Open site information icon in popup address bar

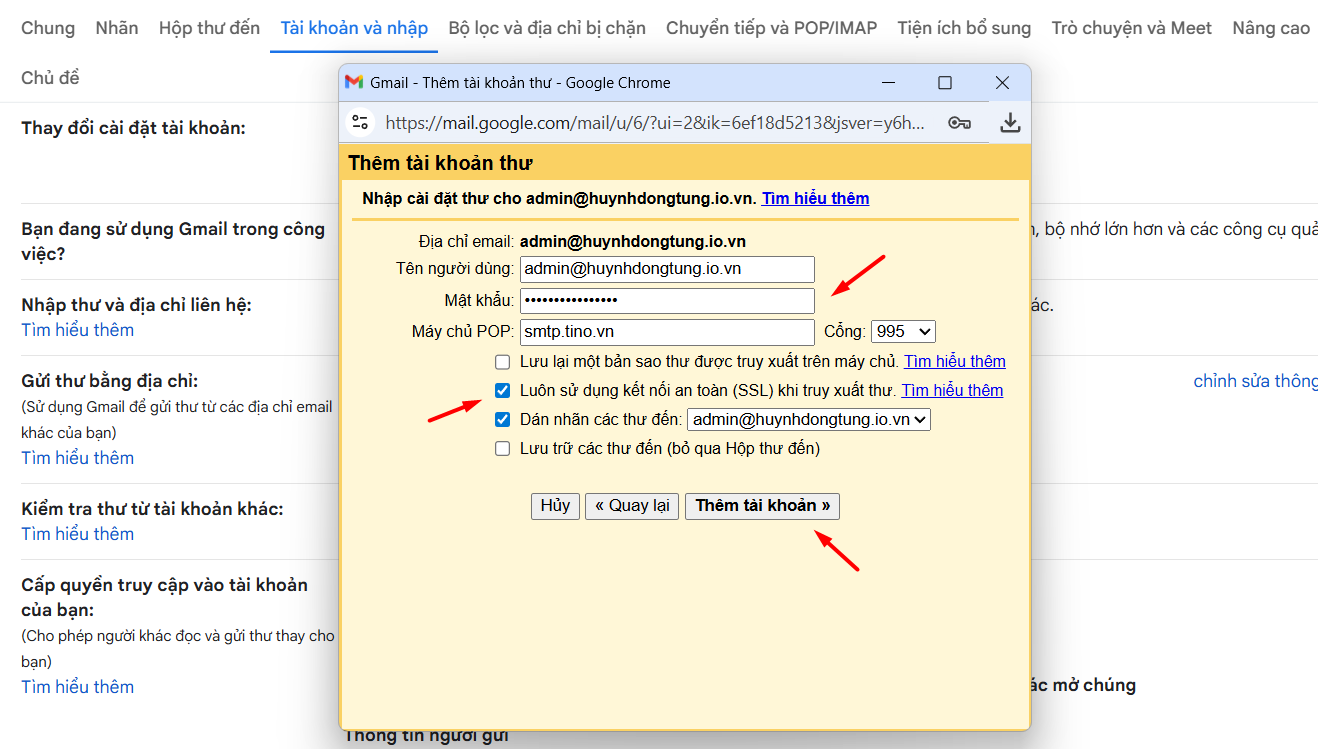point(361,122)
